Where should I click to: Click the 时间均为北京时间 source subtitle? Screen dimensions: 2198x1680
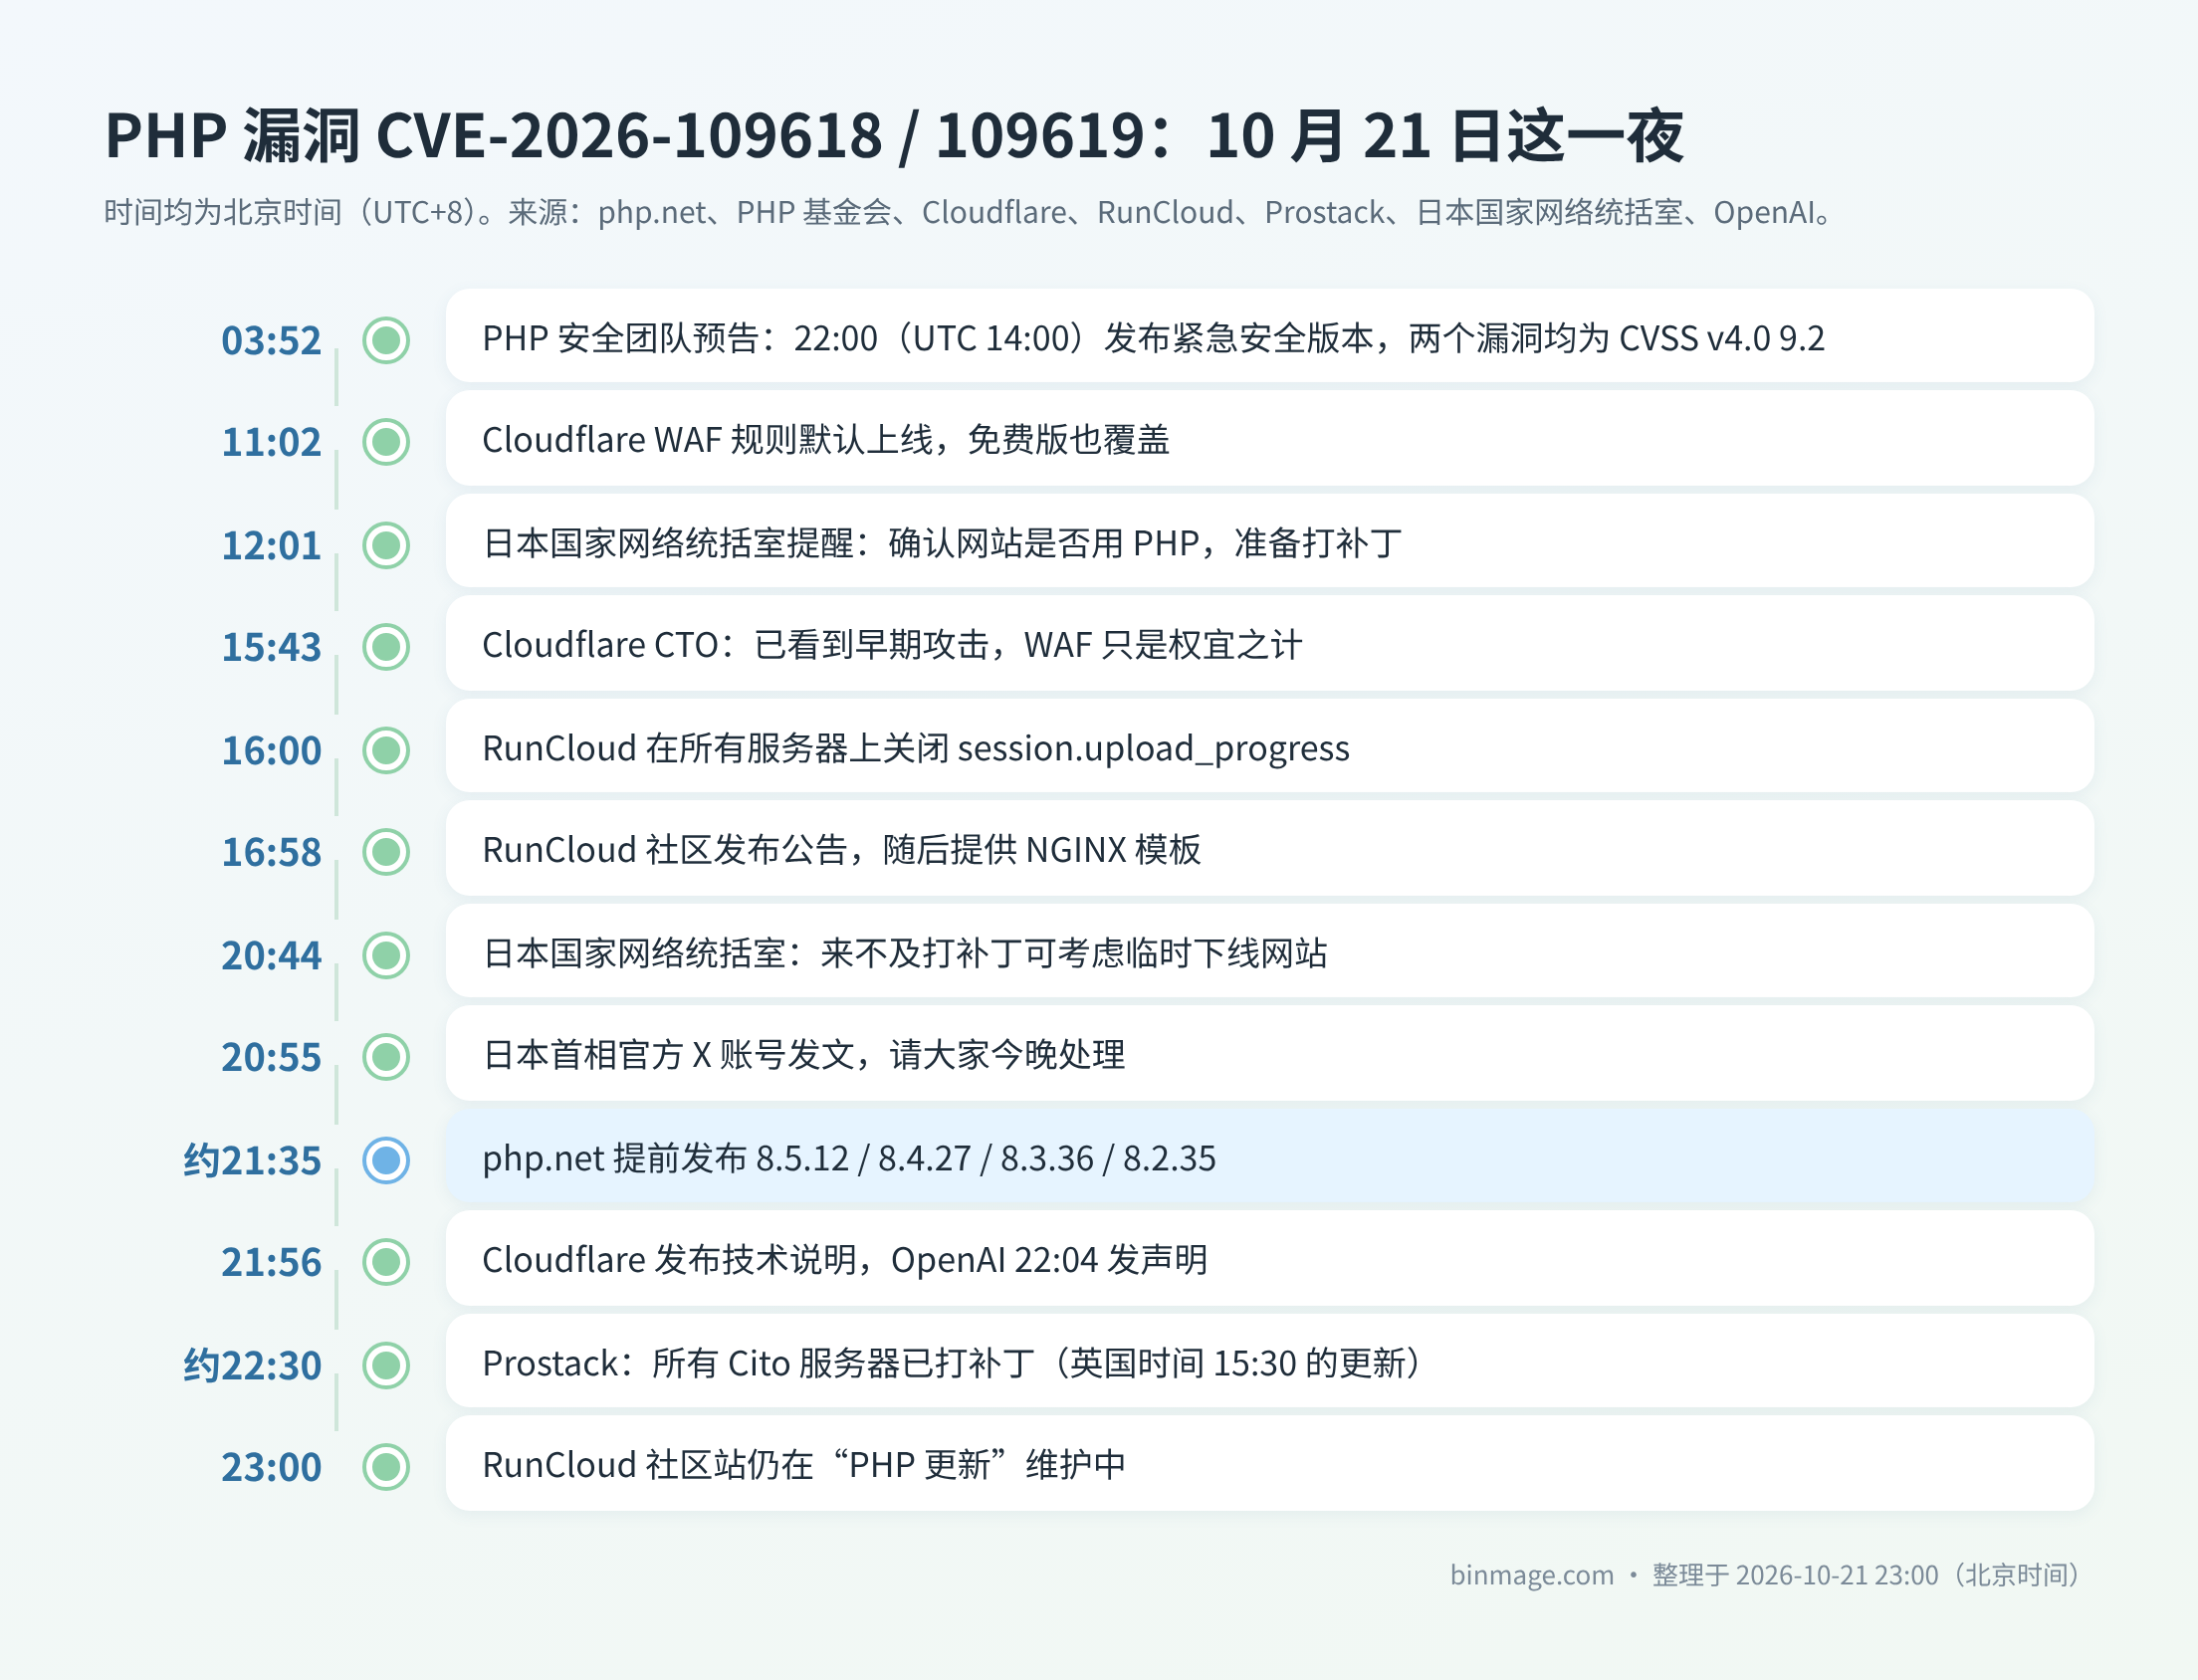970,213
